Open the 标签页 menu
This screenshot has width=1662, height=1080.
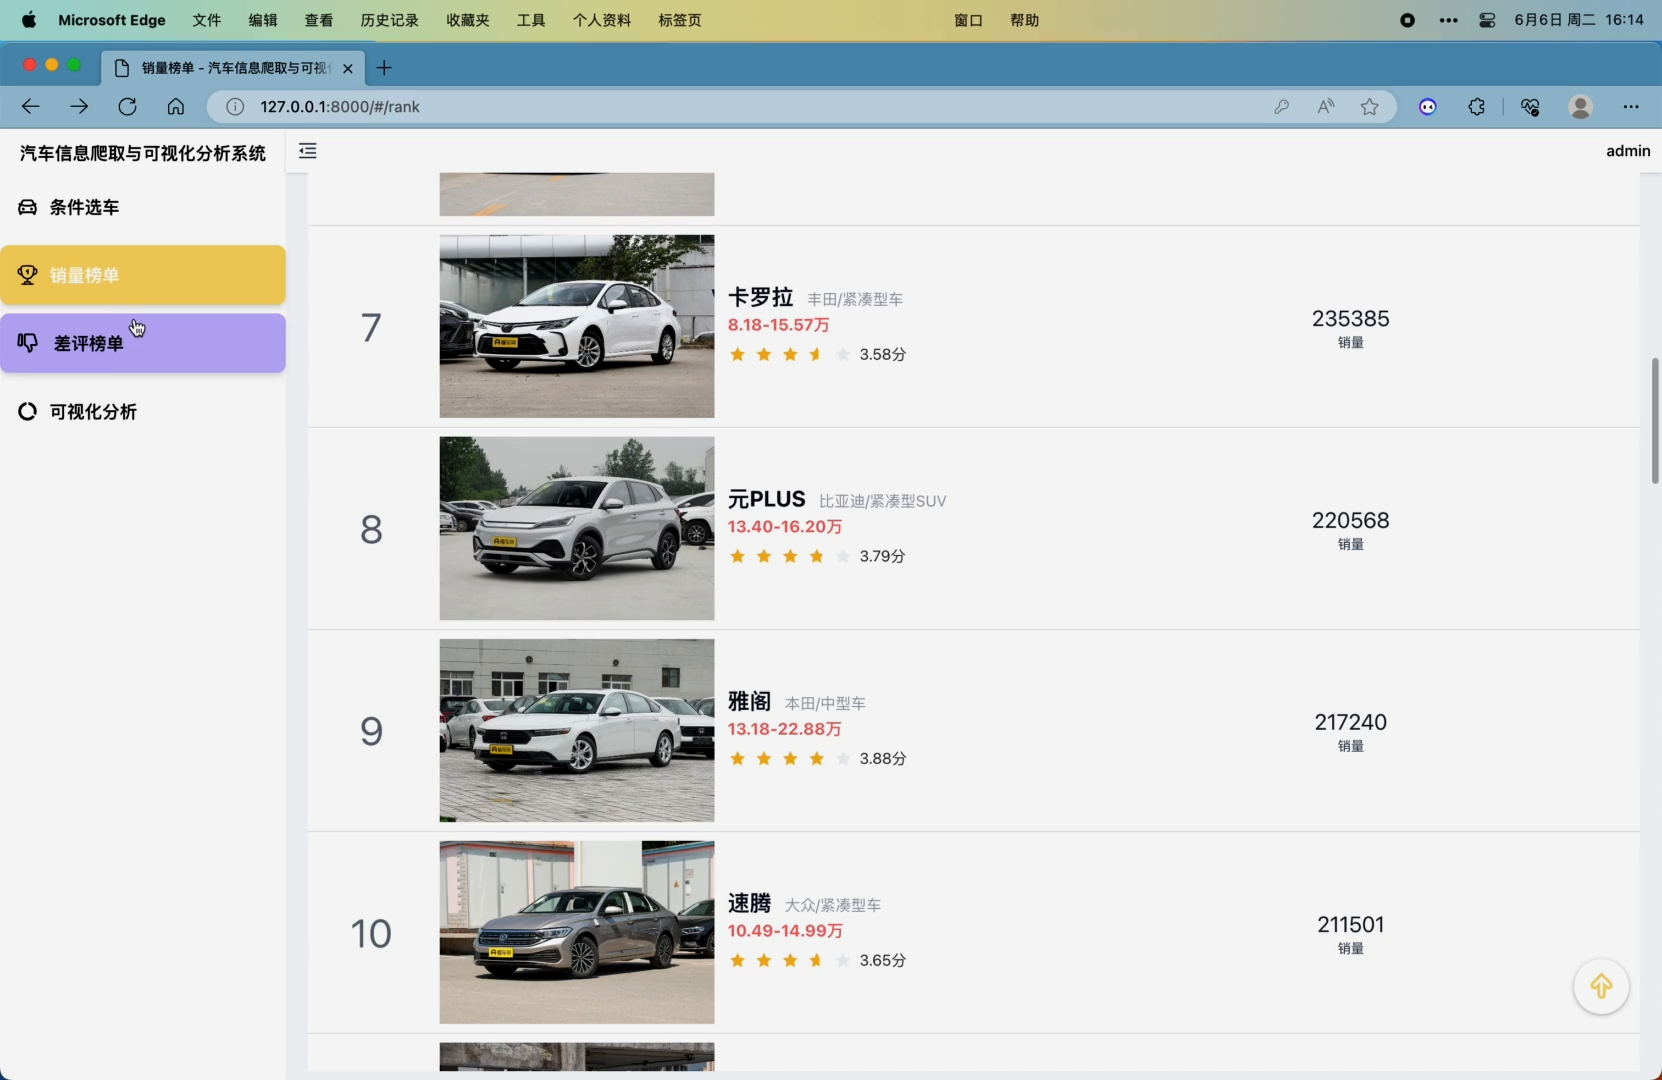point(680,20)
